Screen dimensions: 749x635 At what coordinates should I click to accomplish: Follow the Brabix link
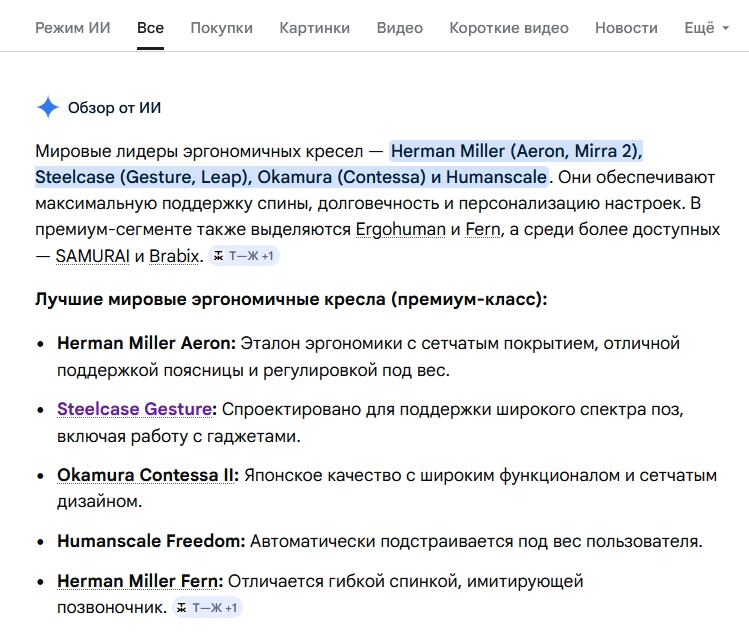(x=176, y=256)
